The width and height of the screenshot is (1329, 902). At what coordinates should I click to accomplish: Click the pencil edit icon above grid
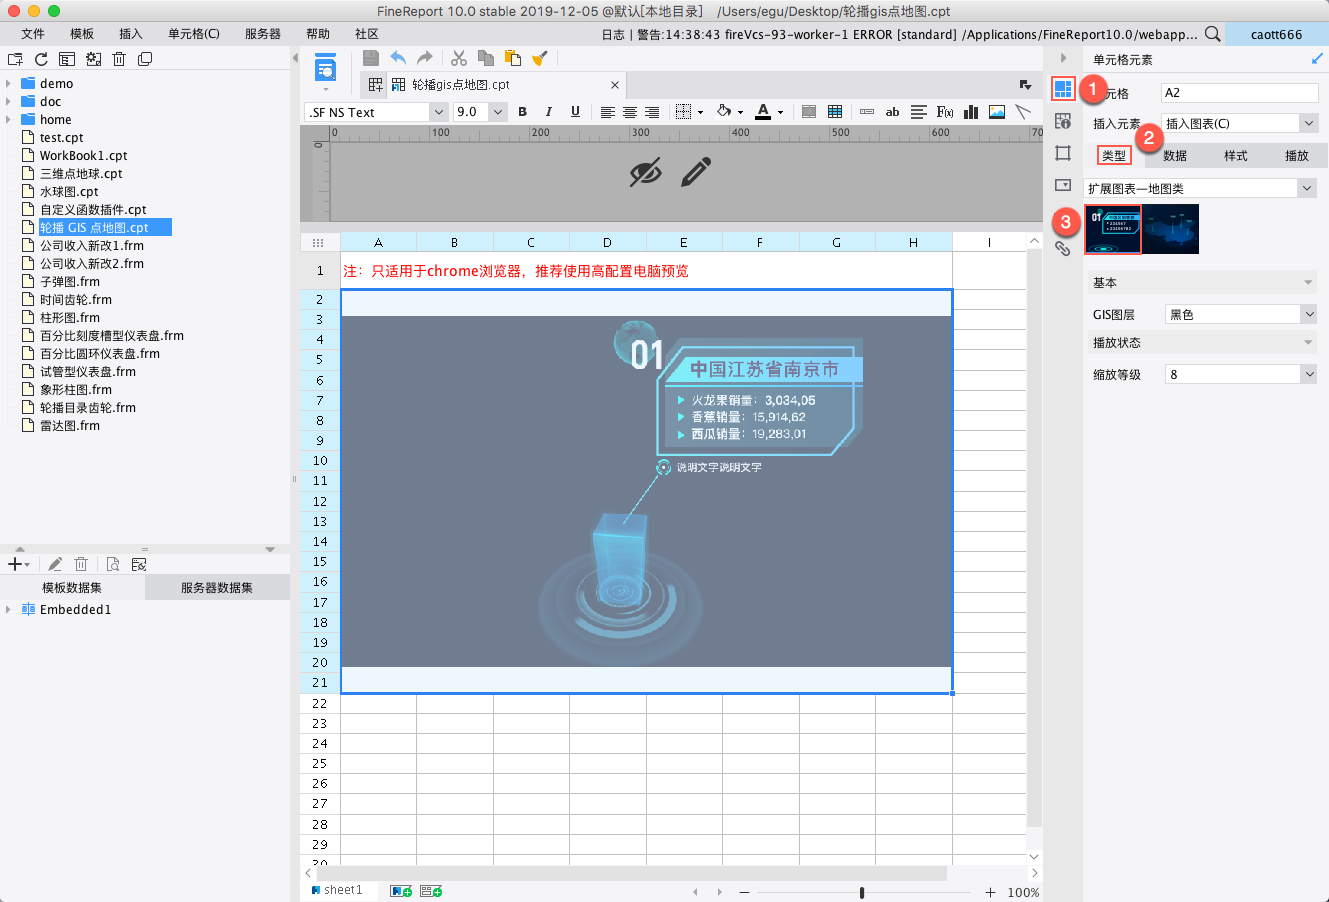tap(696, 172)
